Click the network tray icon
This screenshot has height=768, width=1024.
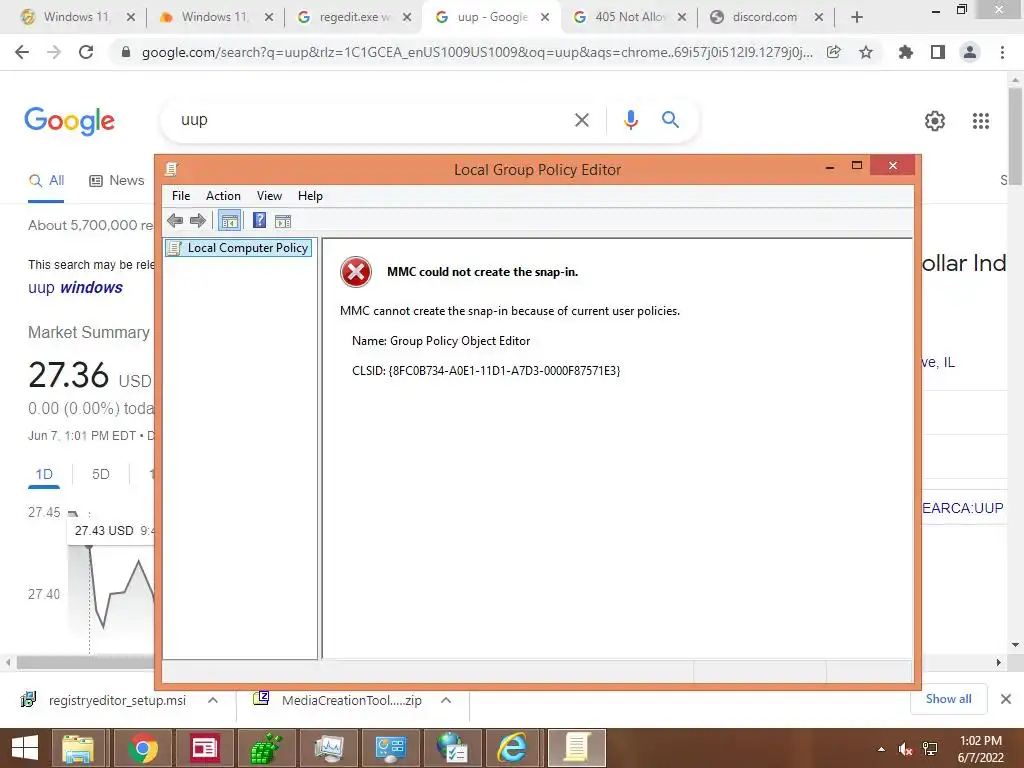coord(930,749)
